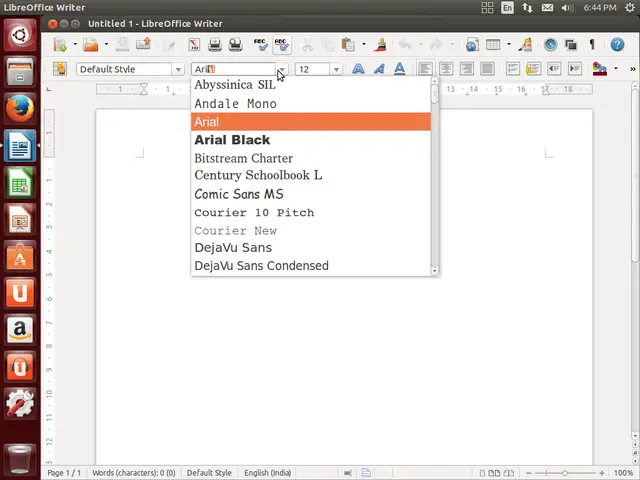Toggle Italic formatting
The image size is (640, 480).
(x=379, y=69)
